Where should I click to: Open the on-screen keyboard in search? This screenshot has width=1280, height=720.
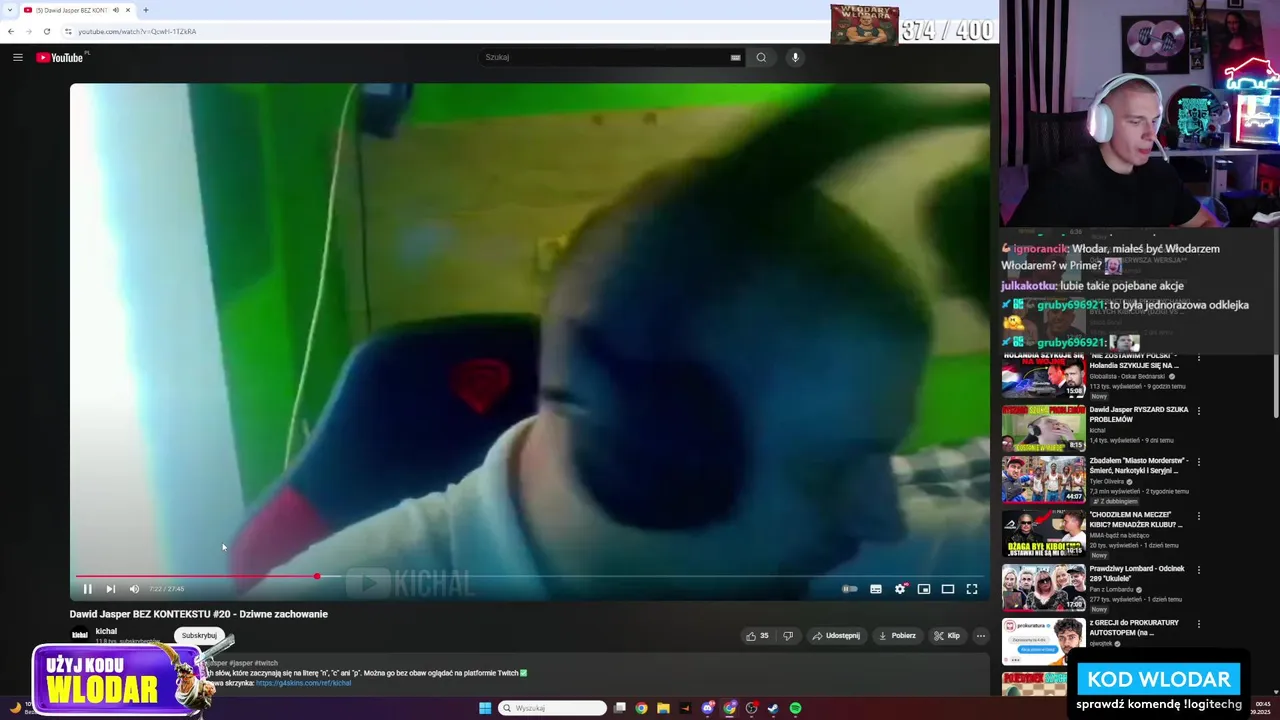tap(736, 57)
